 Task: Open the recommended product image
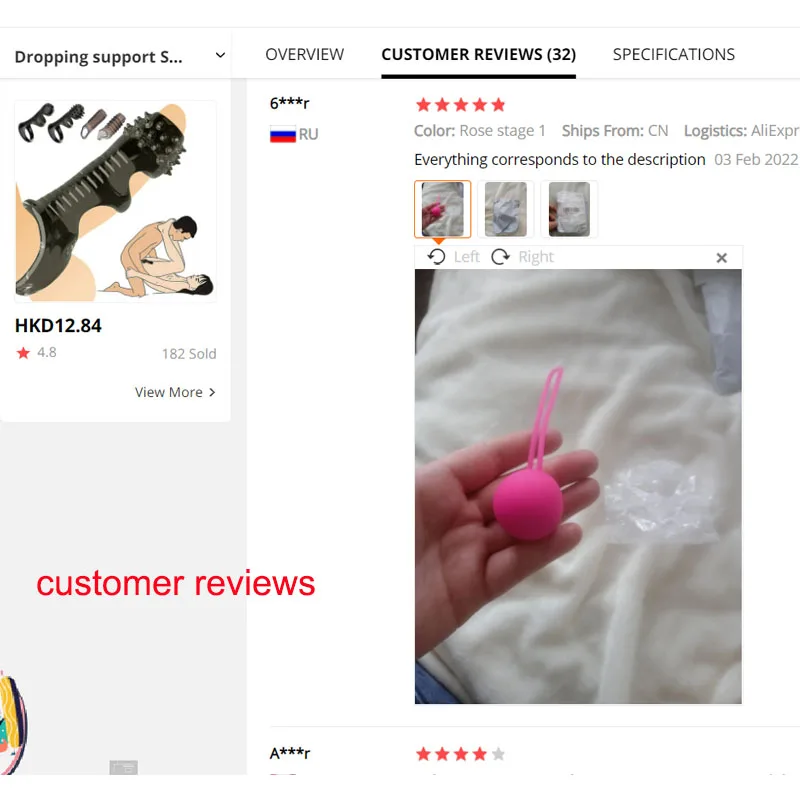[x=116, y=201]
